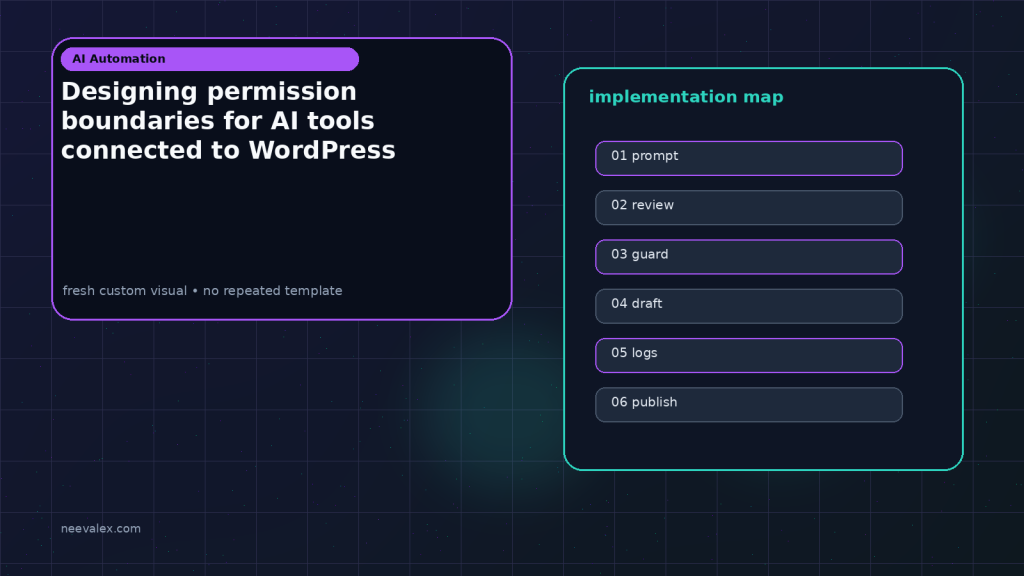Select the '01 prompt' step
1024x576 pixels.
click(748, 158)
